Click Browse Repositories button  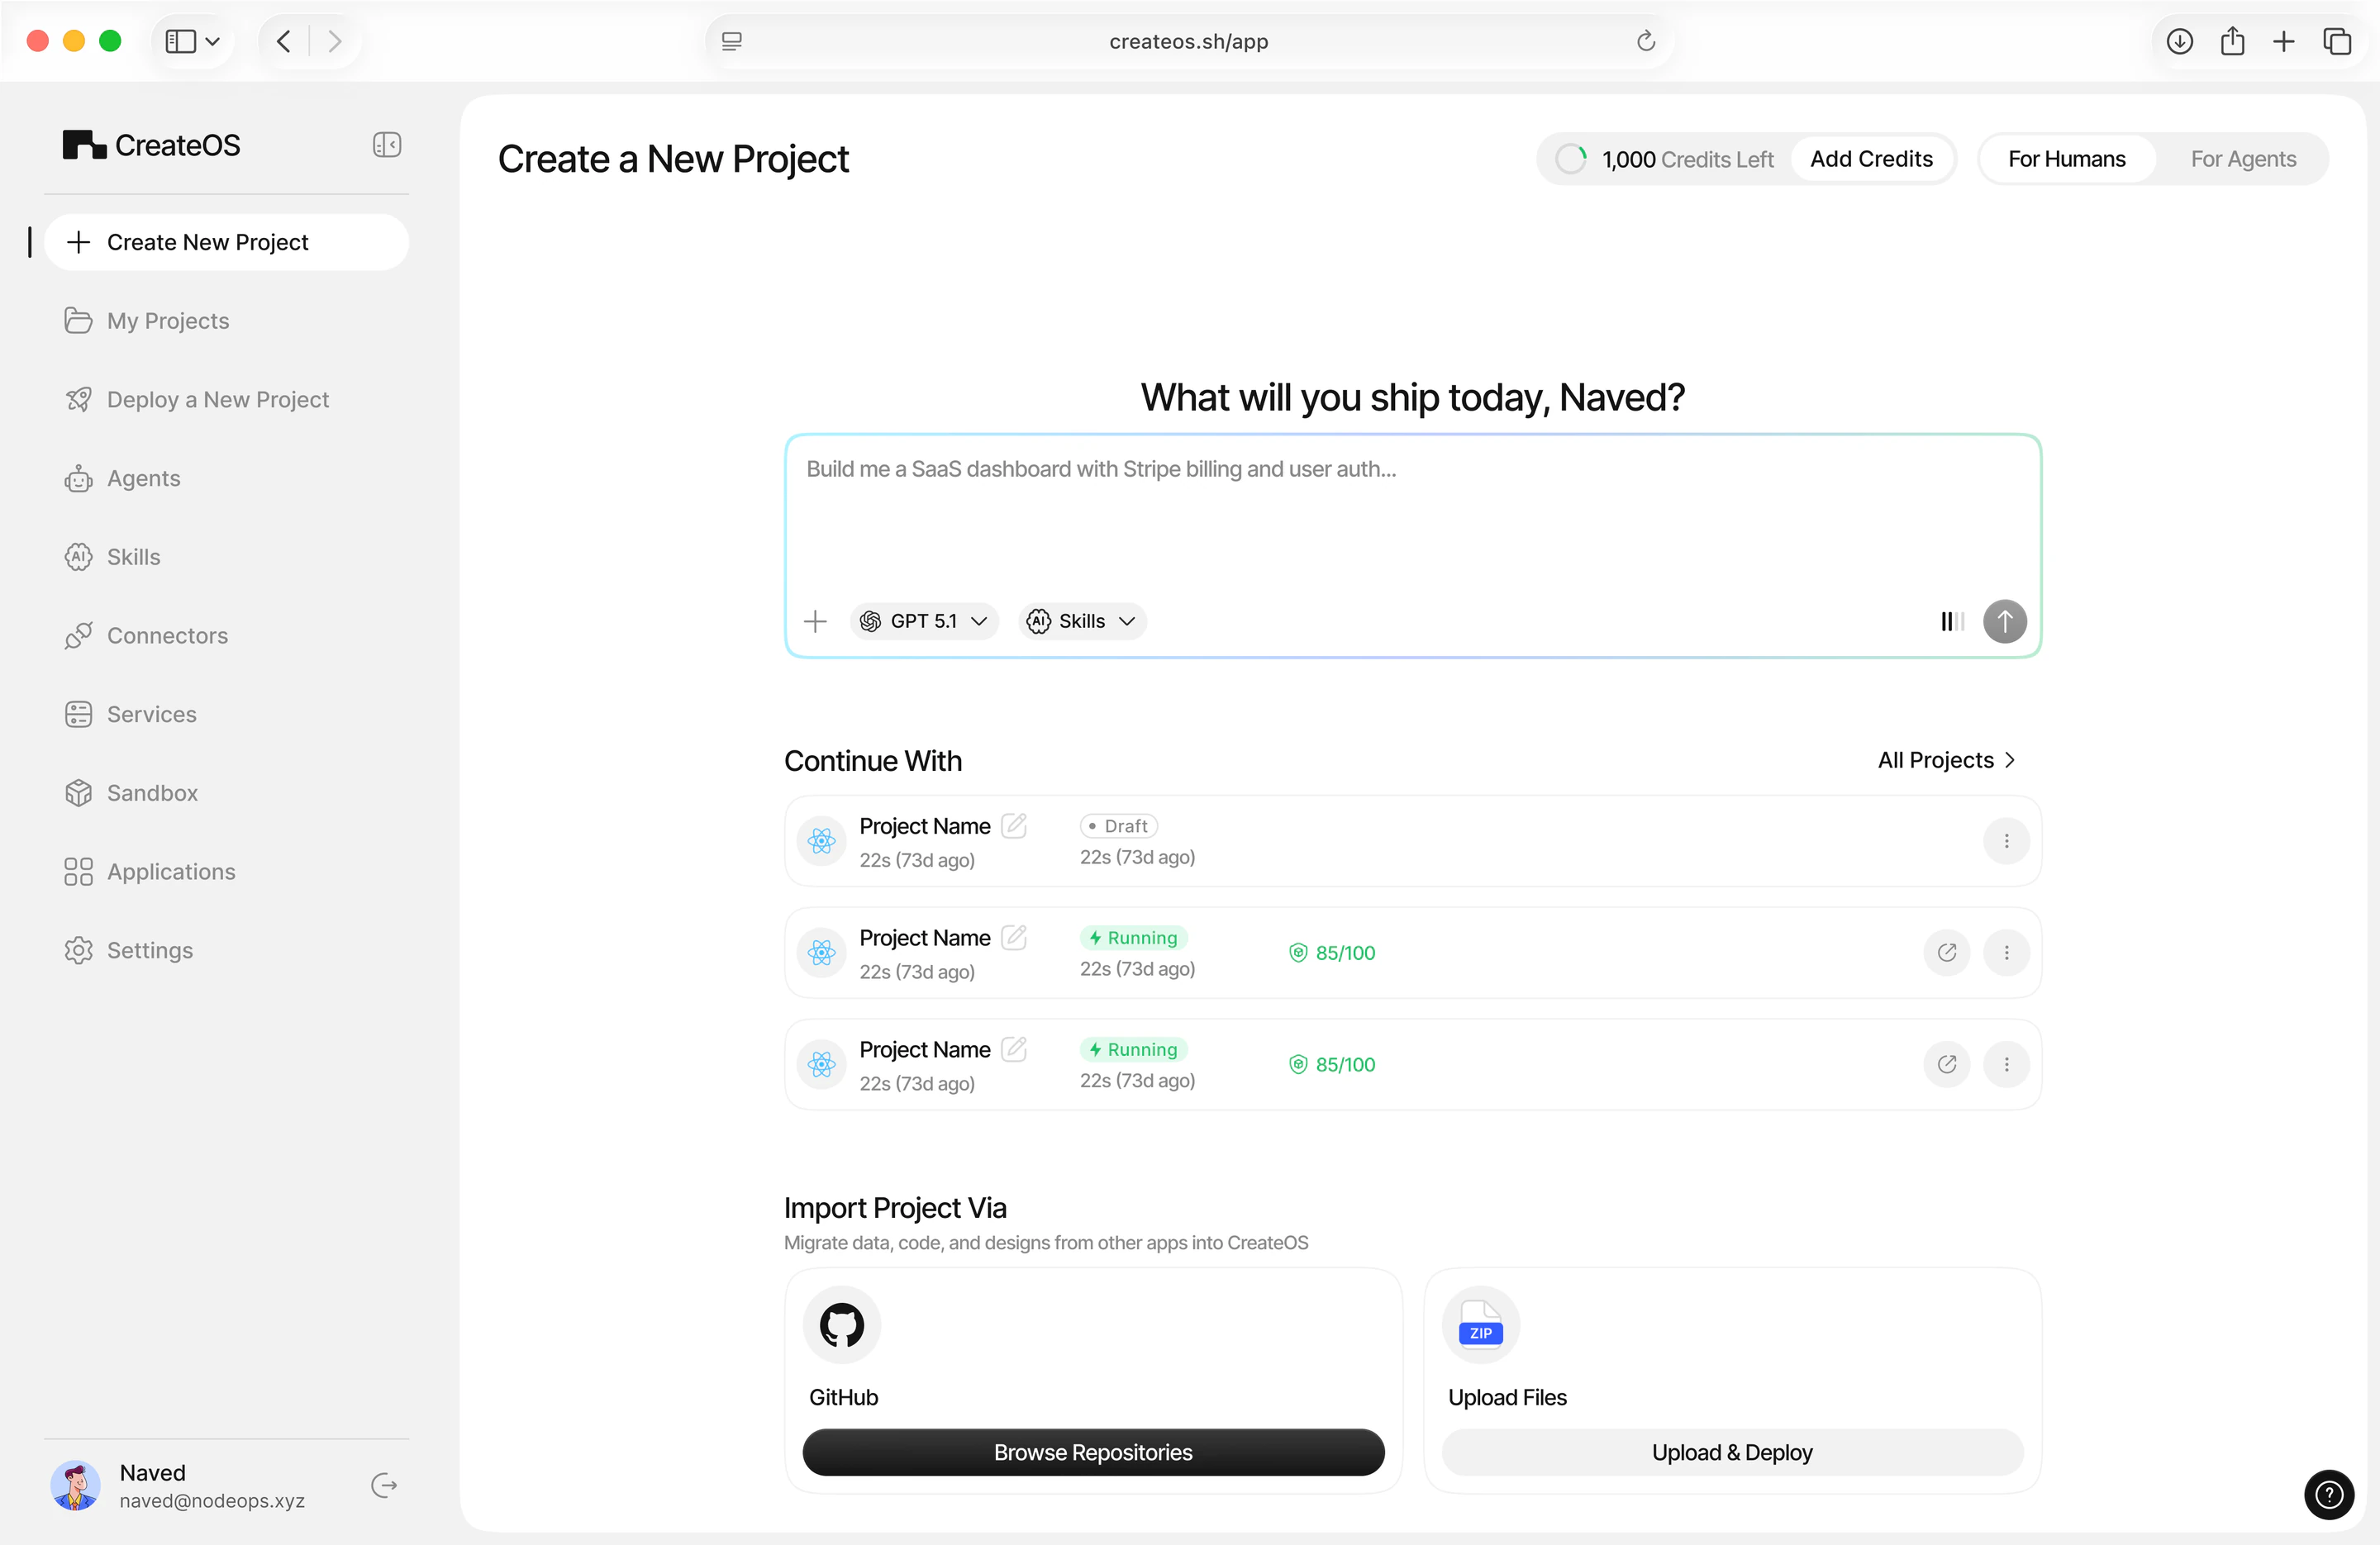1092,1451
